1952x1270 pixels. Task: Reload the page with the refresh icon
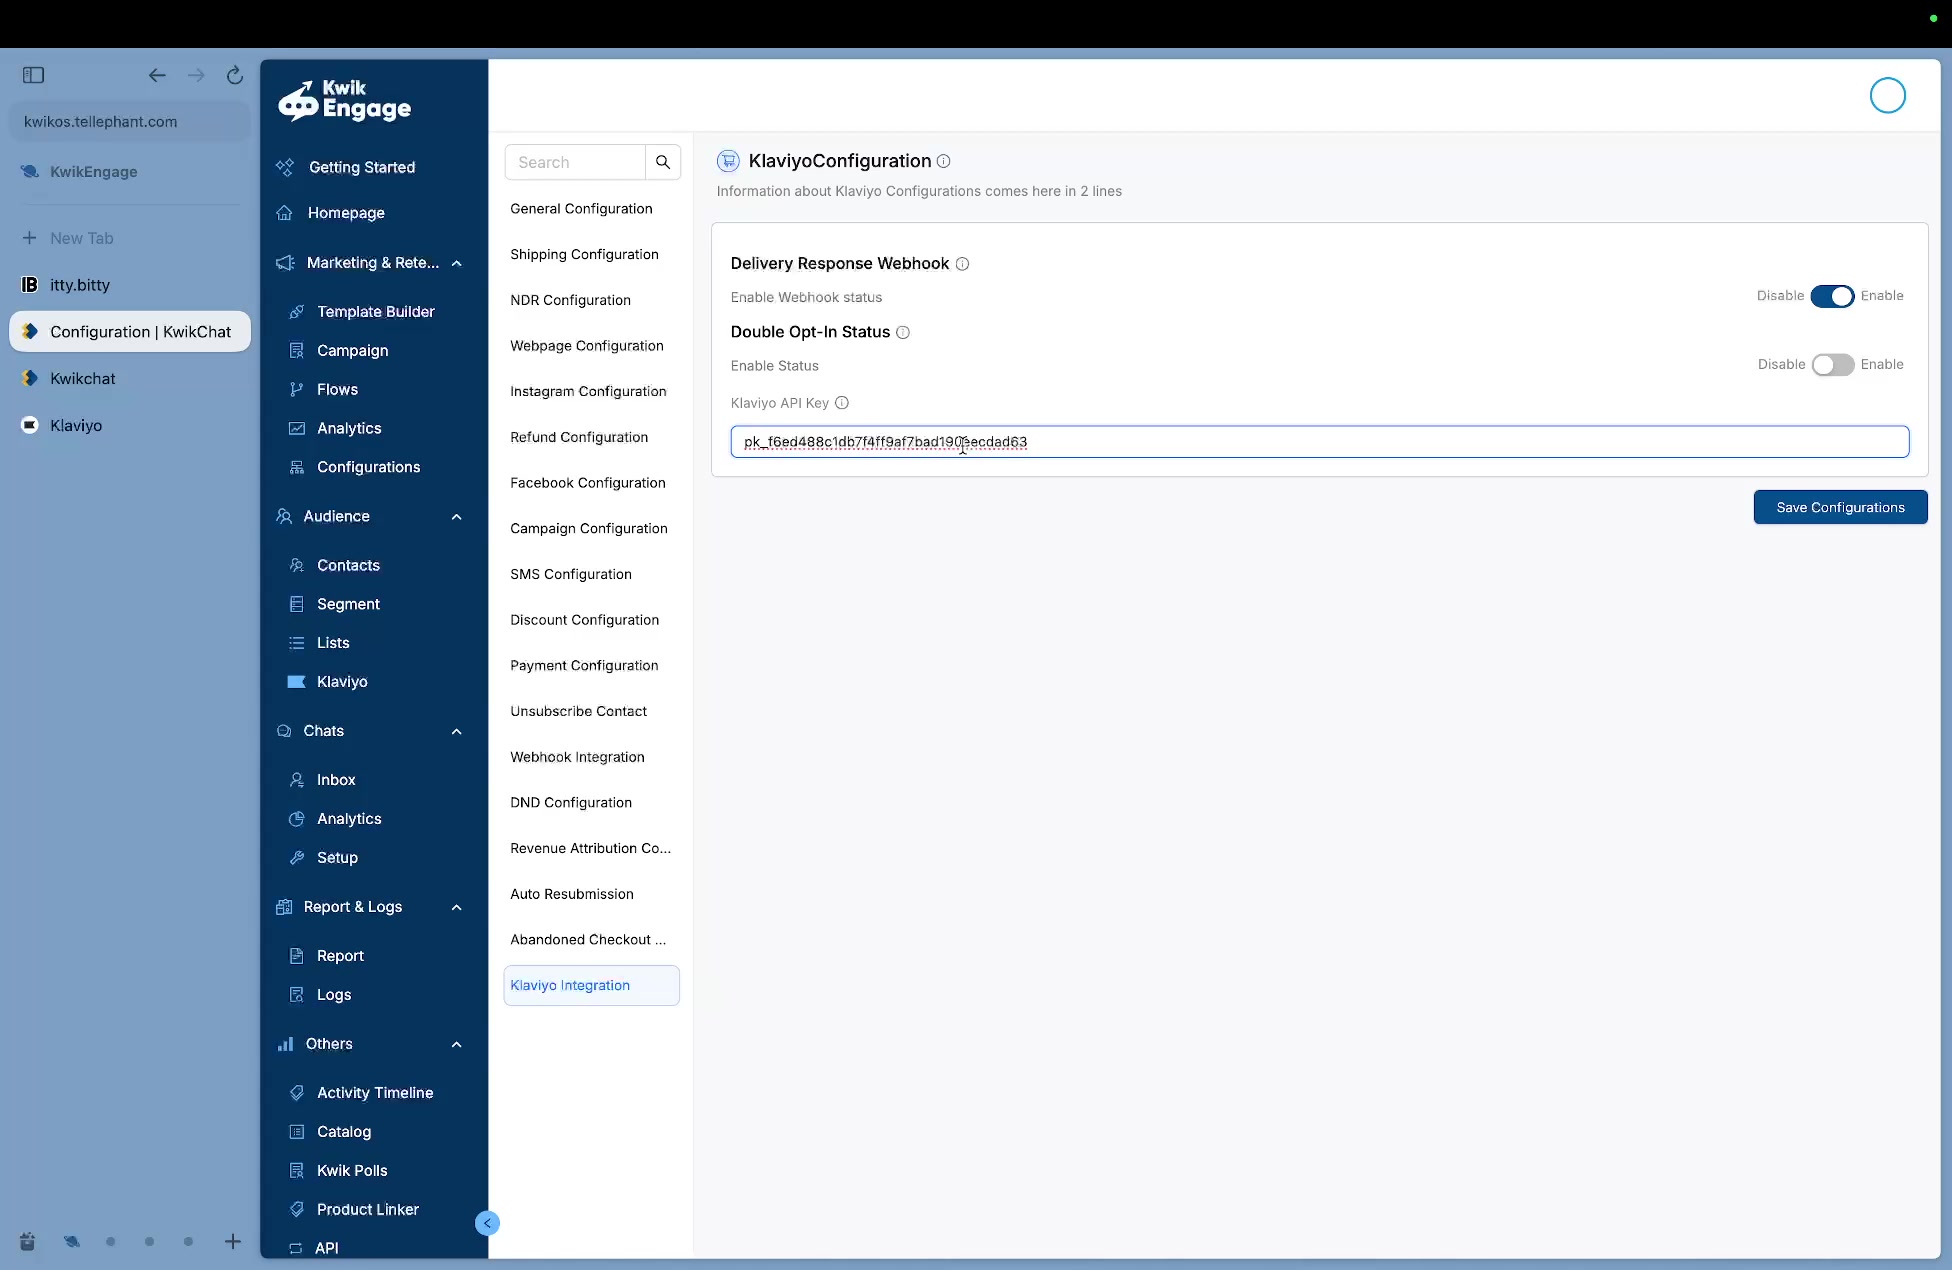pos(234,75)
